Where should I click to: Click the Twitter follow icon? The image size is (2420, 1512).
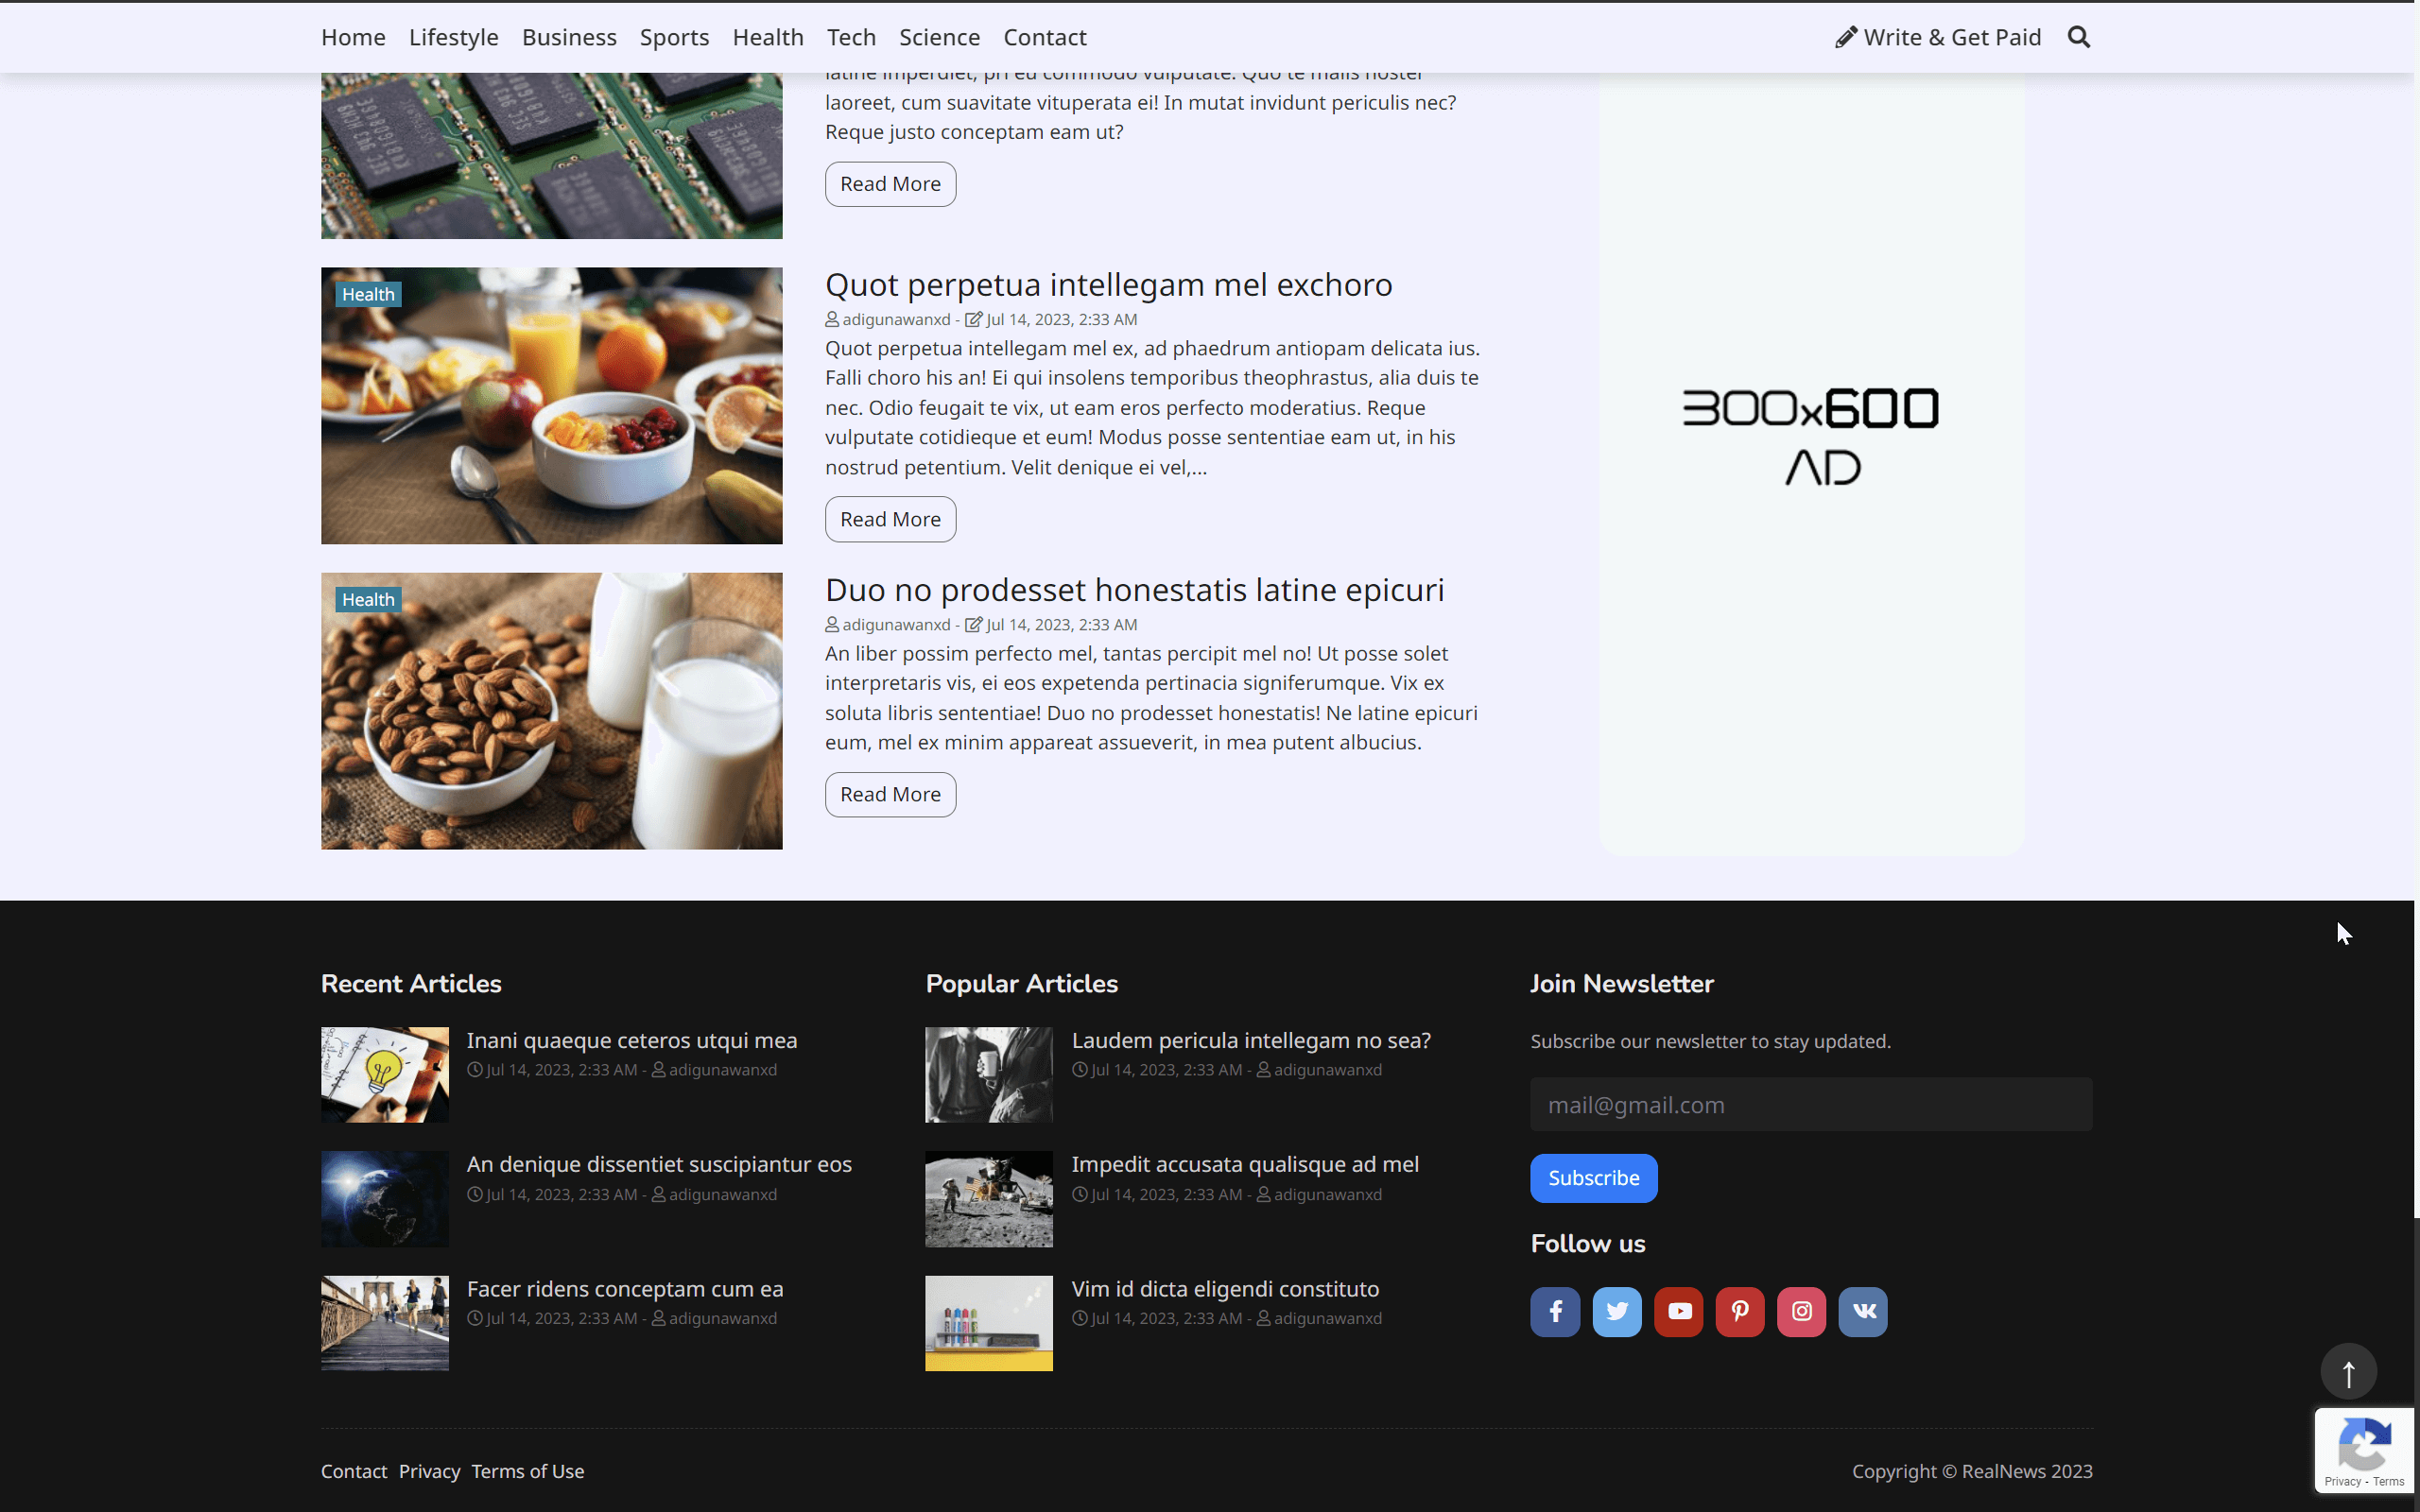pyautogui.click(x=1616, y=1311)
